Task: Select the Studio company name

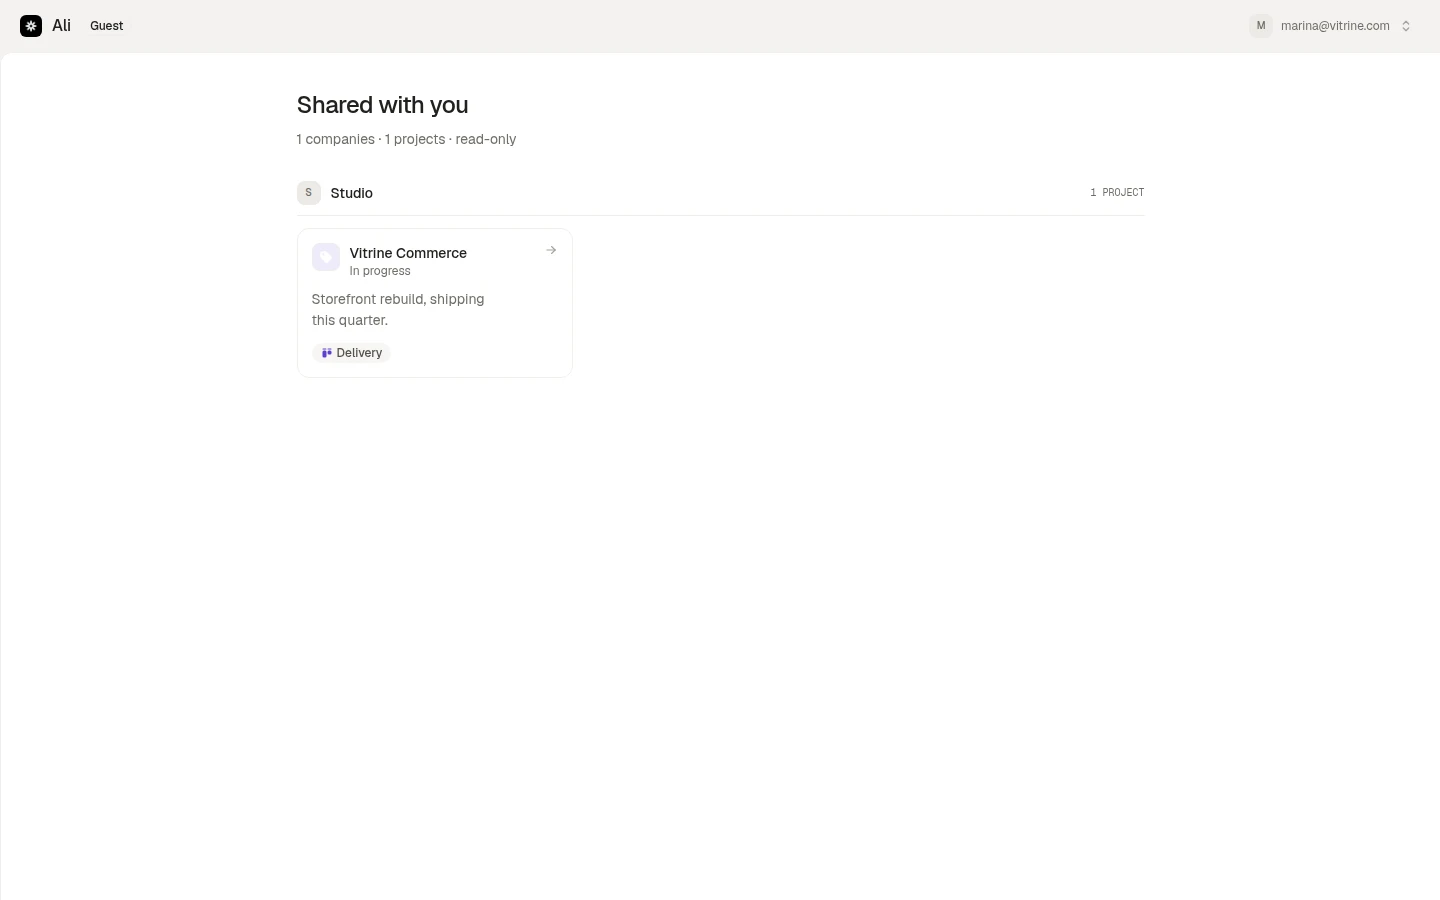Action: coord(351,193)
